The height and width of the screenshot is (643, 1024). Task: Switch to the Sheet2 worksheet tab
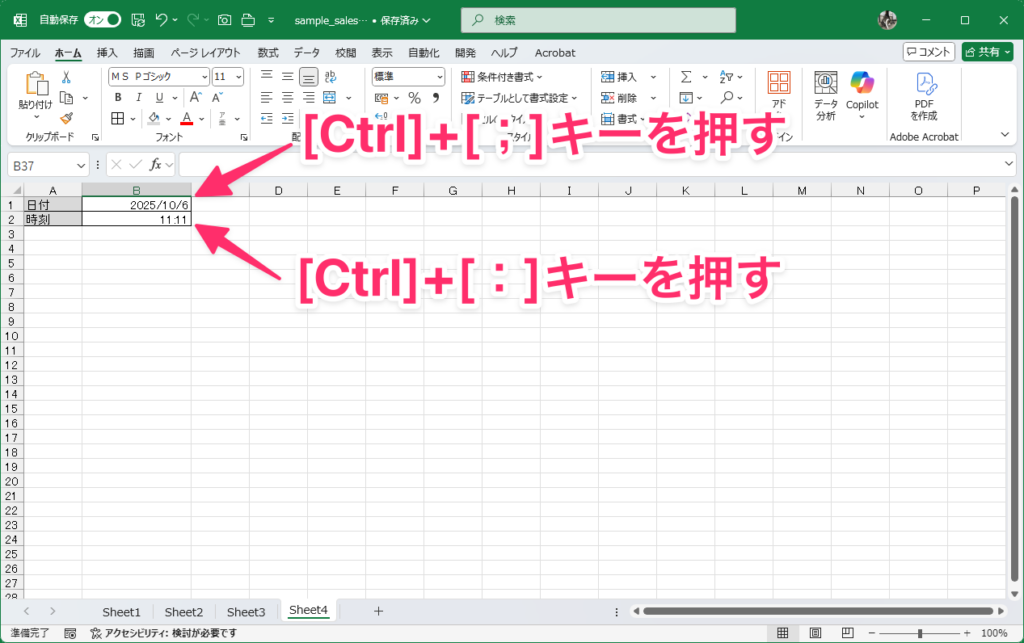point(183,611)
